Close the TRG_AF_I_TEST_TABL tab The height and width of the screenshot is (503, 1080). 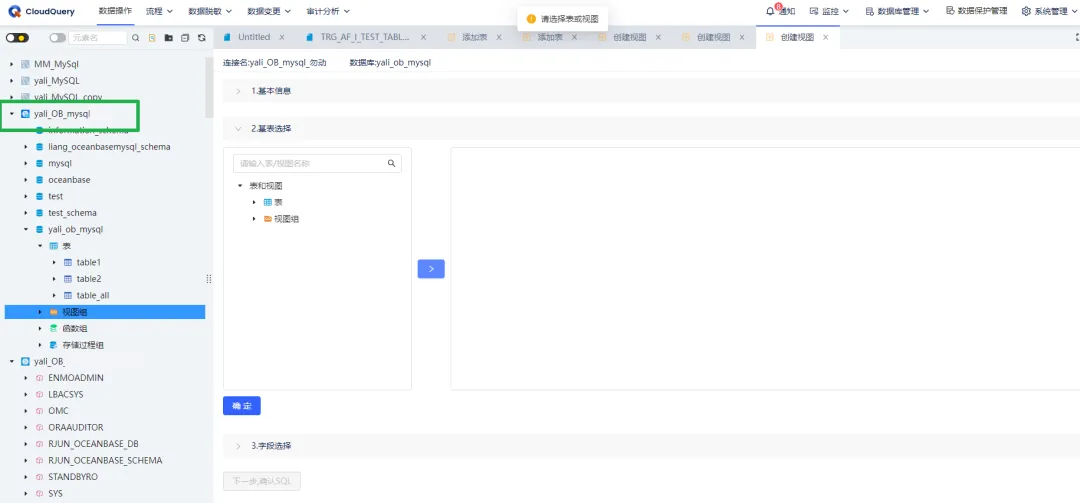click(423, 37)
